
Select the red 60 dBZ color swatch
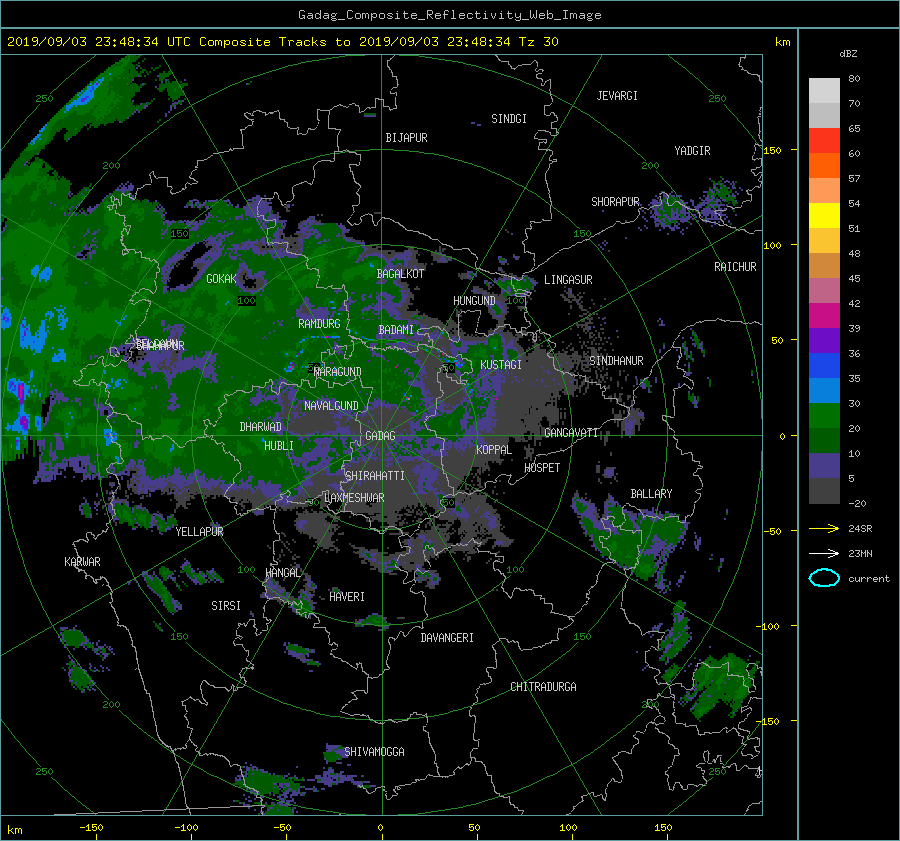824,141
